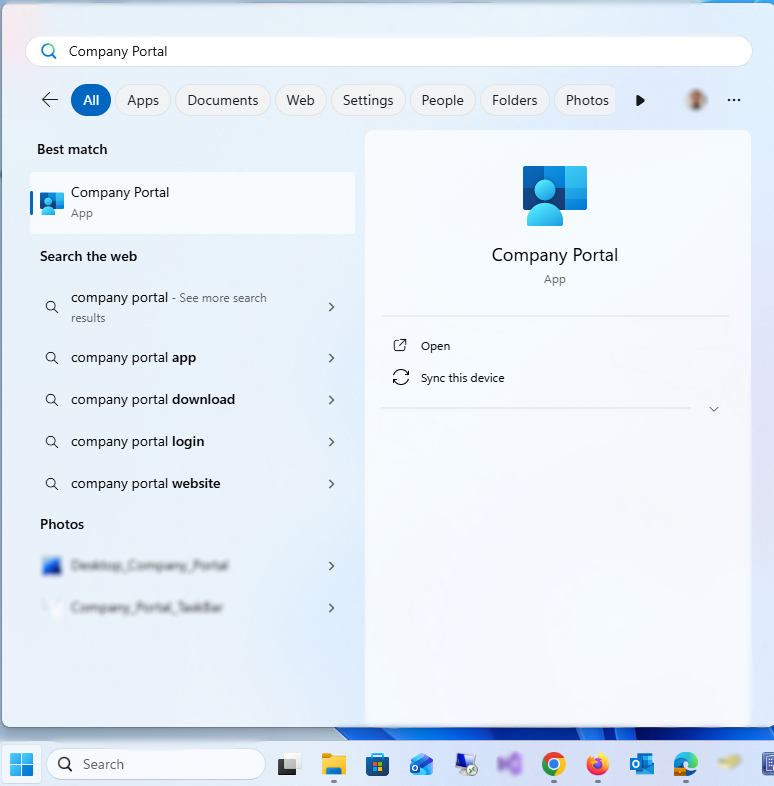Image resolution: width=774 pixels, height=786 pixels.
Task: Switch to the Photos filter tab
Action: tap(585, 100)
